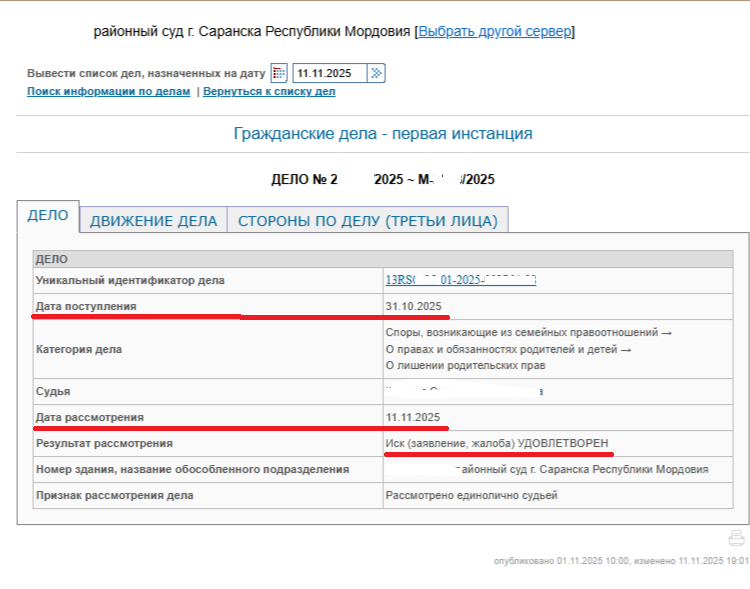Image resolution: width=750 pixels, height=589 pixels.
Task: Click the gray 'ДЕЛО' table header row
Action: point(383,259)
